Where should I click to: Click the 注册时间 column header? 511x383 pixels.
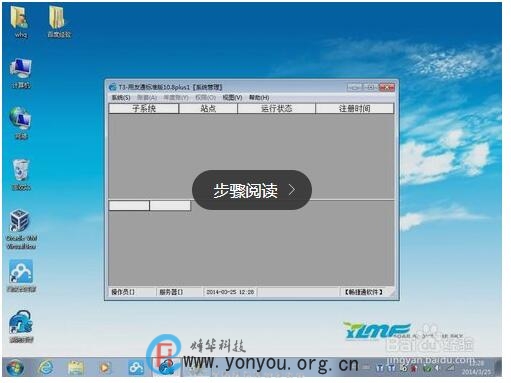point(354,109)
